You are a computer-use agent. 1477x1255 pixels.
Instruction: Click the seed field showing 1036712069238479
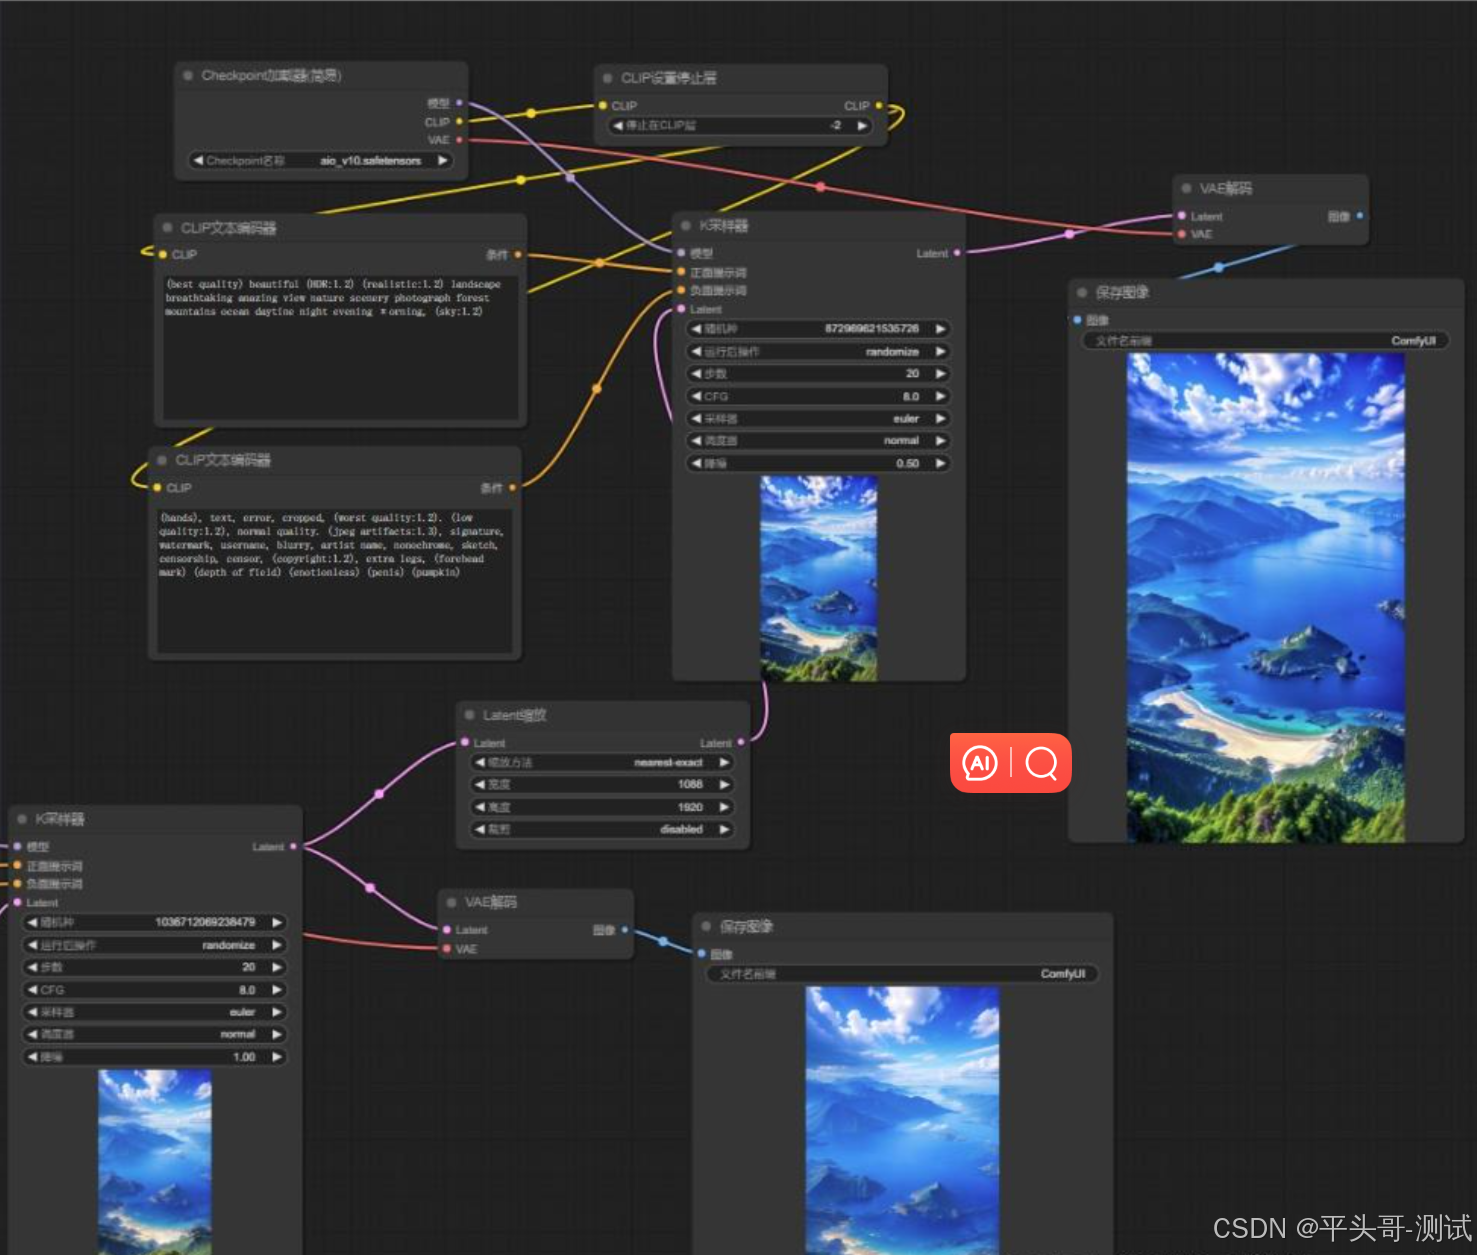pos(153,922)
